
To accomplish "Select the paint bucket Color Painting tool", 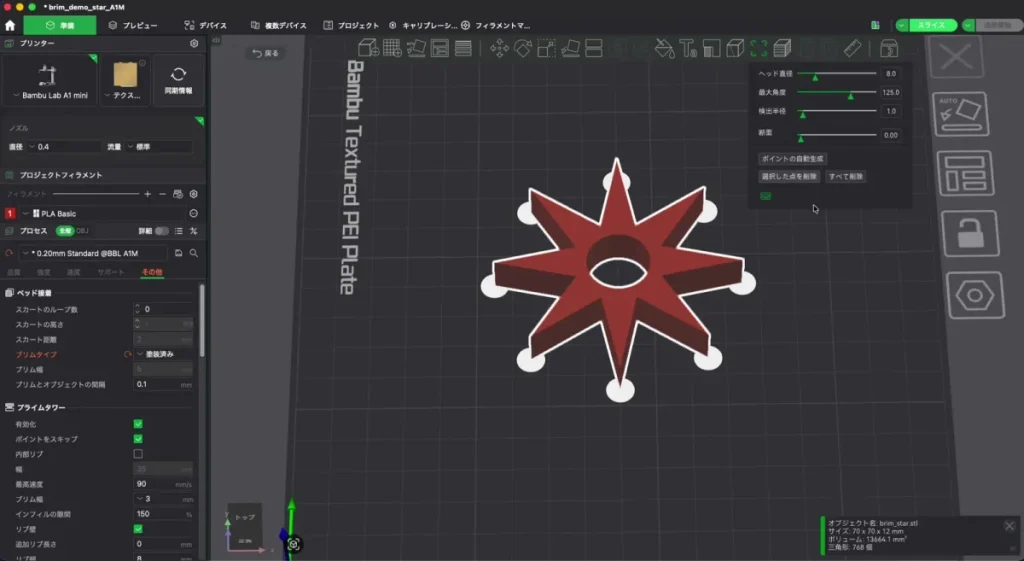I will click(x=664, y=48).
